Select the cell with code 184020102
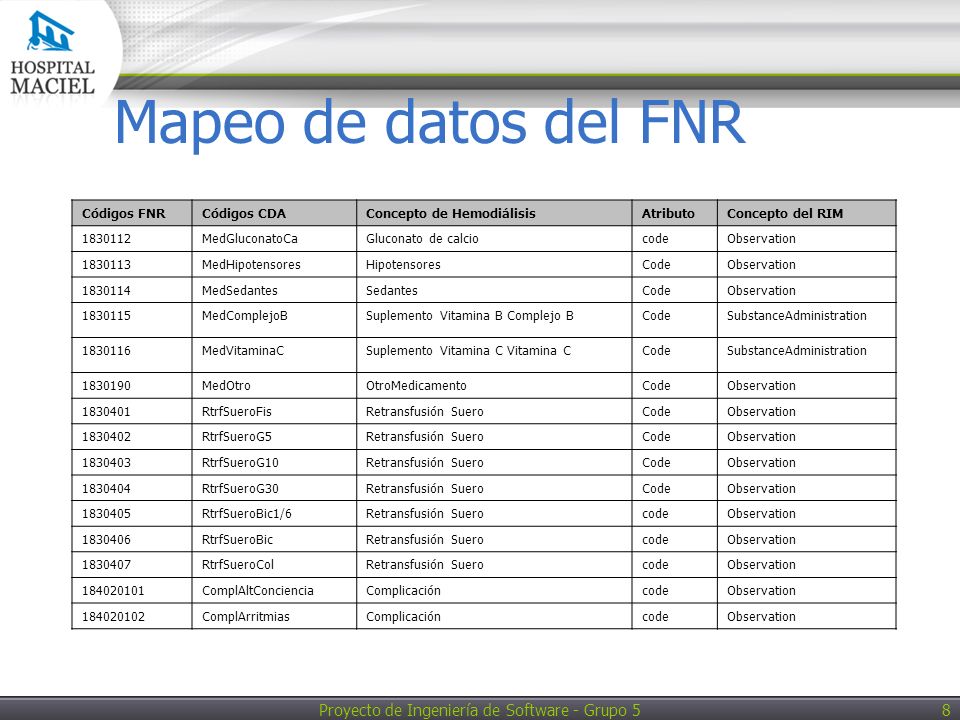 [x=132, y=617]
